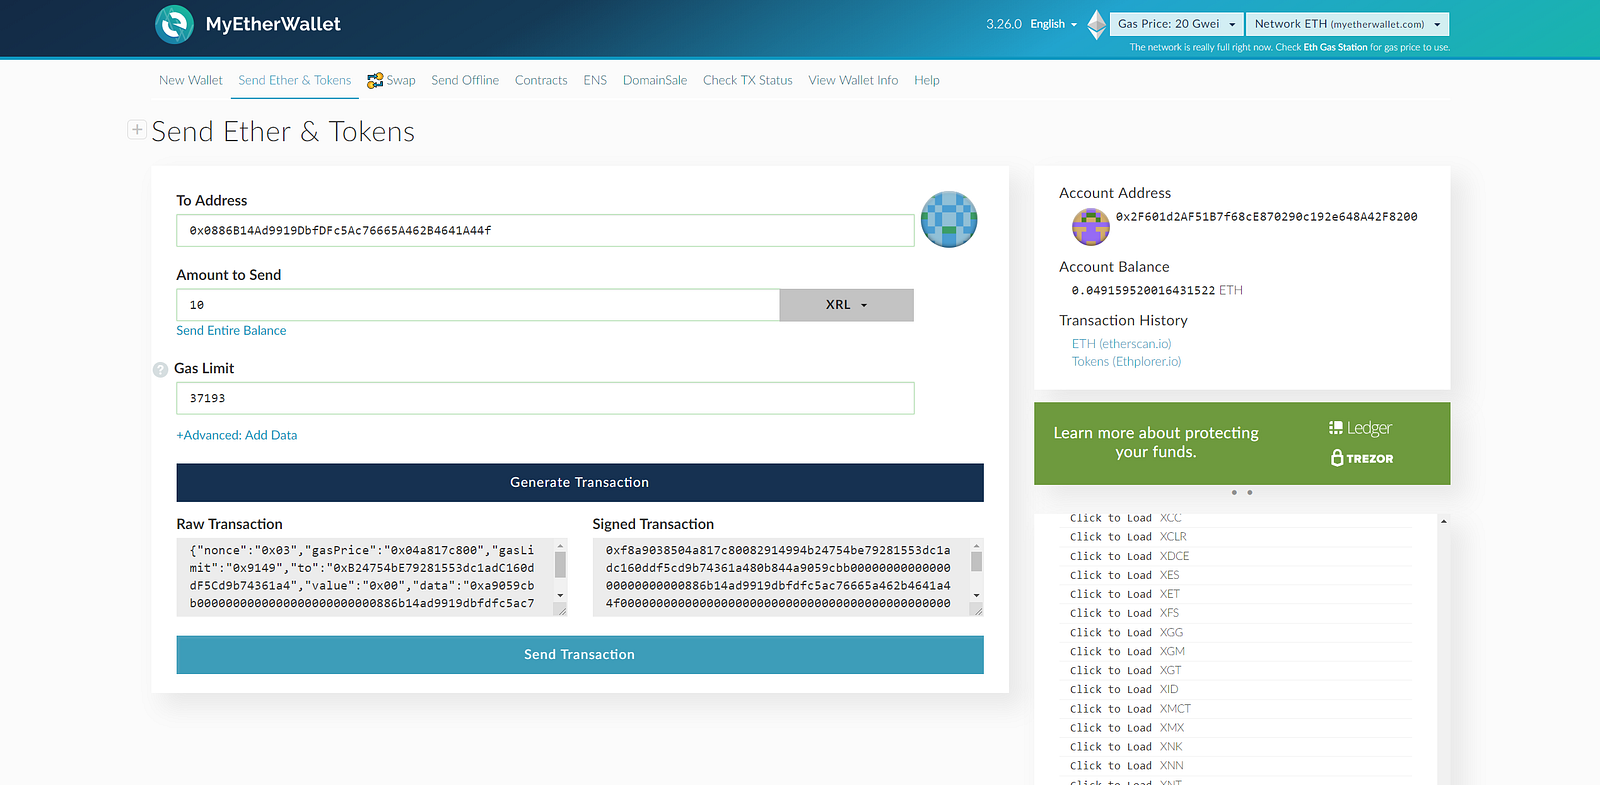
Task: Click the Send Entire Balance link
Action: click(x=231, y=331)
